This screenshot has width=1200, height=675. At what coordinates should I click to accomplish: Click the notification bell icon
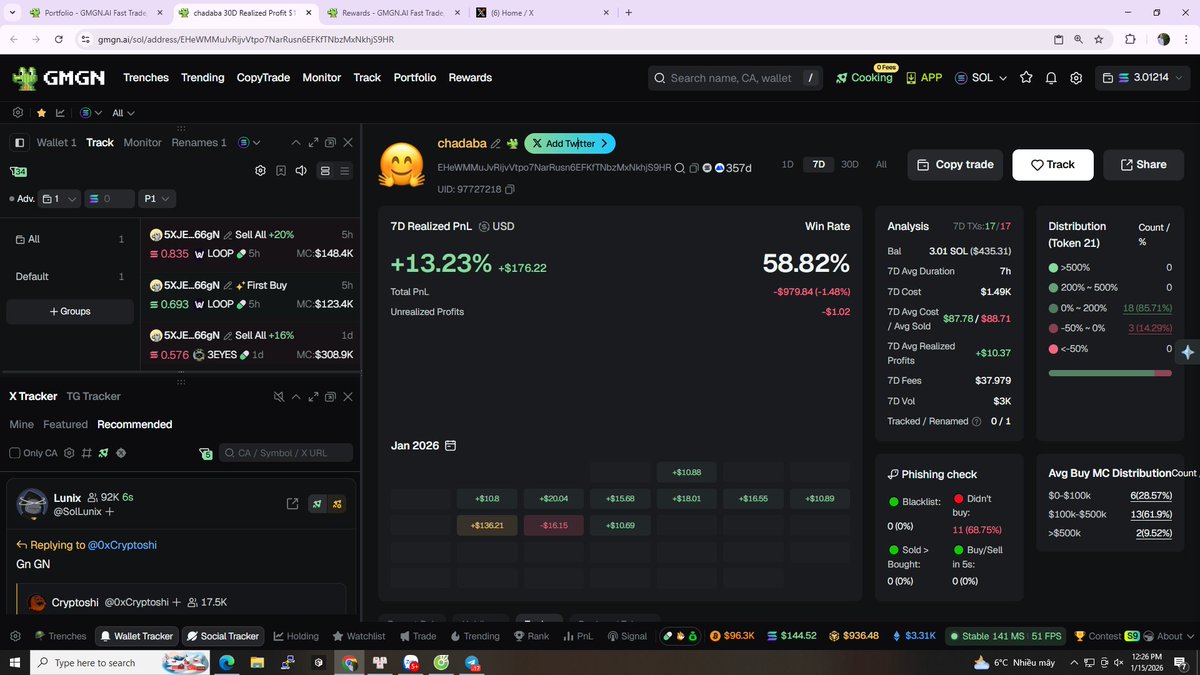[1051, 78]
